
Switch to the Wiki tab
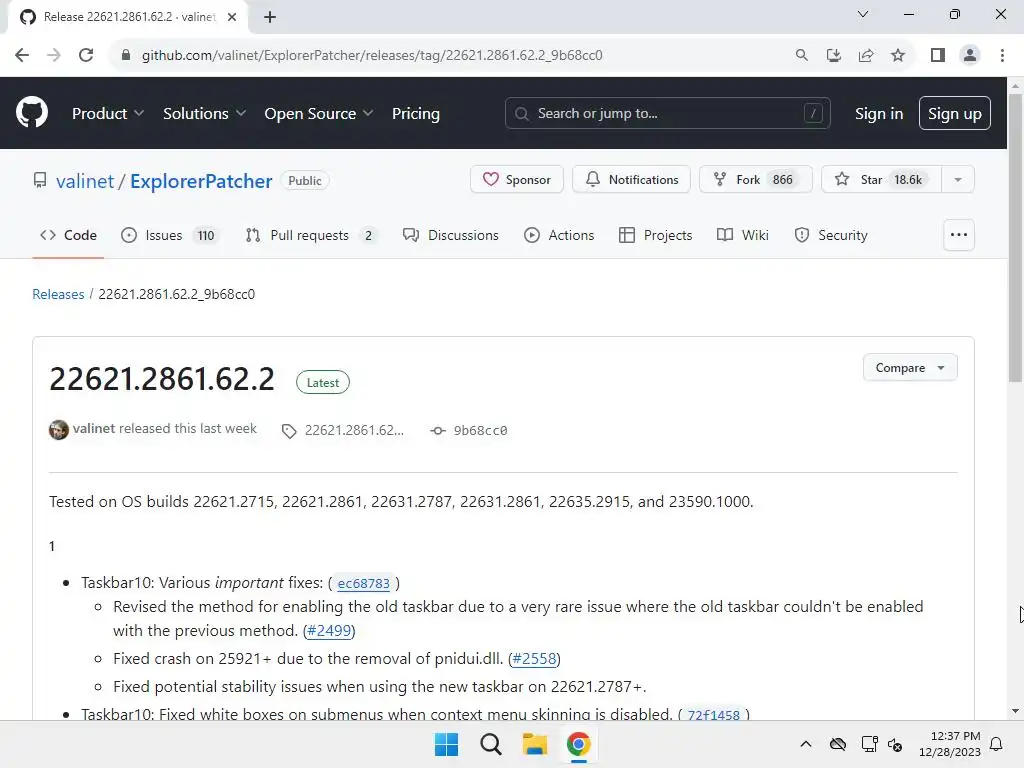(x=743, y=235)
